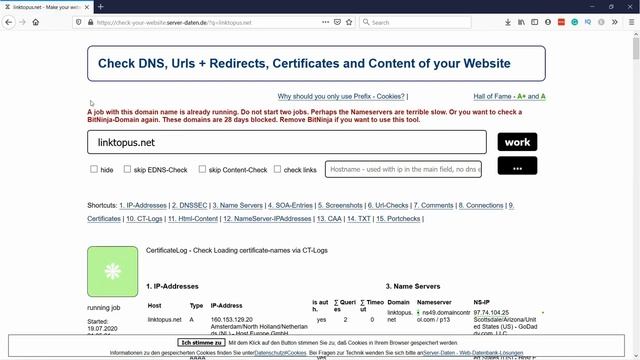Click the black three-dots button

click(517, 166)
